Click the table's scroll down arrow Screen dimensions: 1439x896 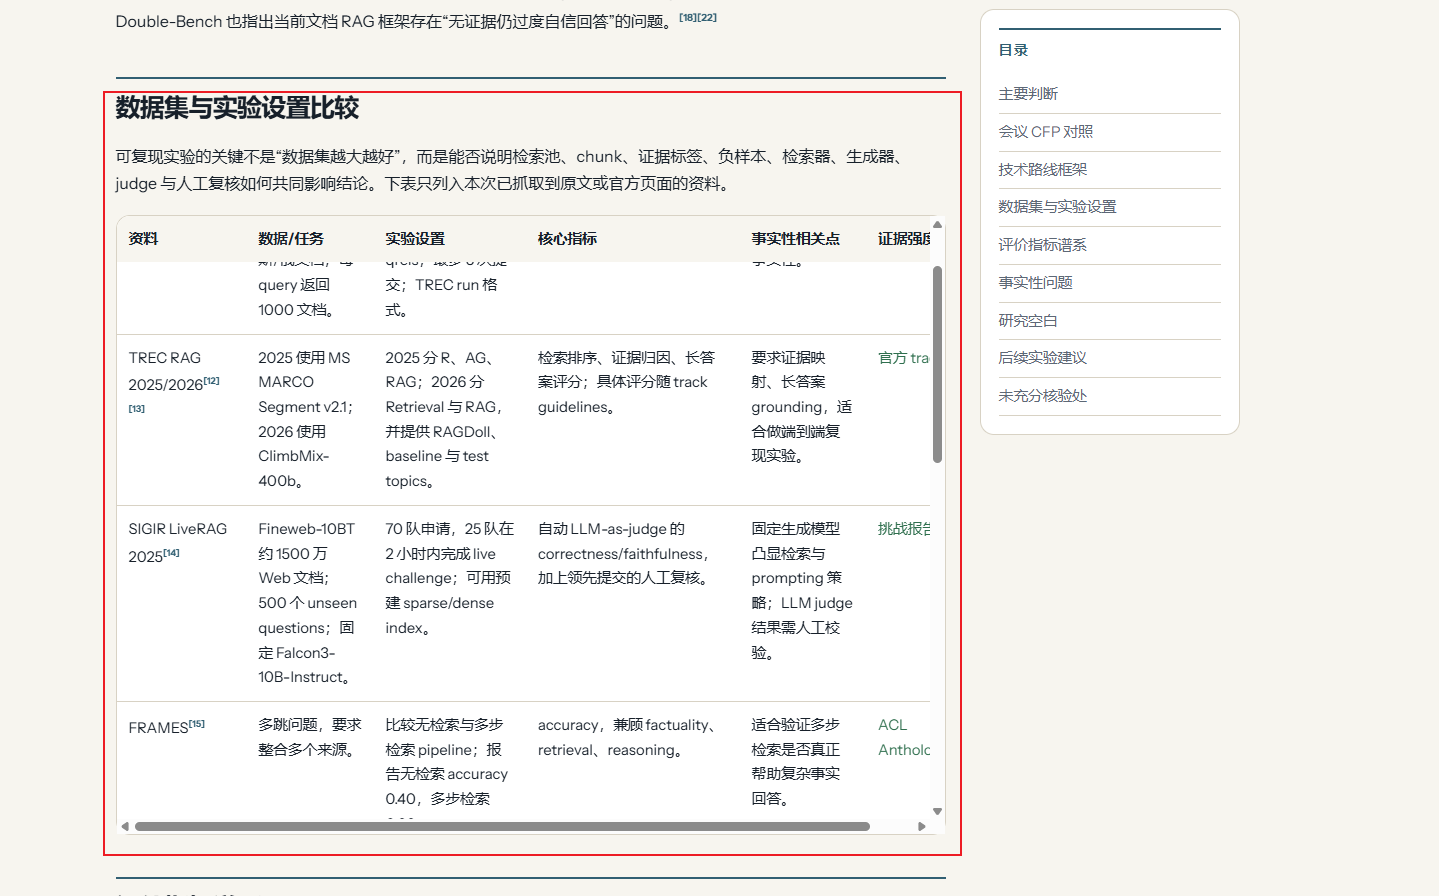[x=937, y=812]
